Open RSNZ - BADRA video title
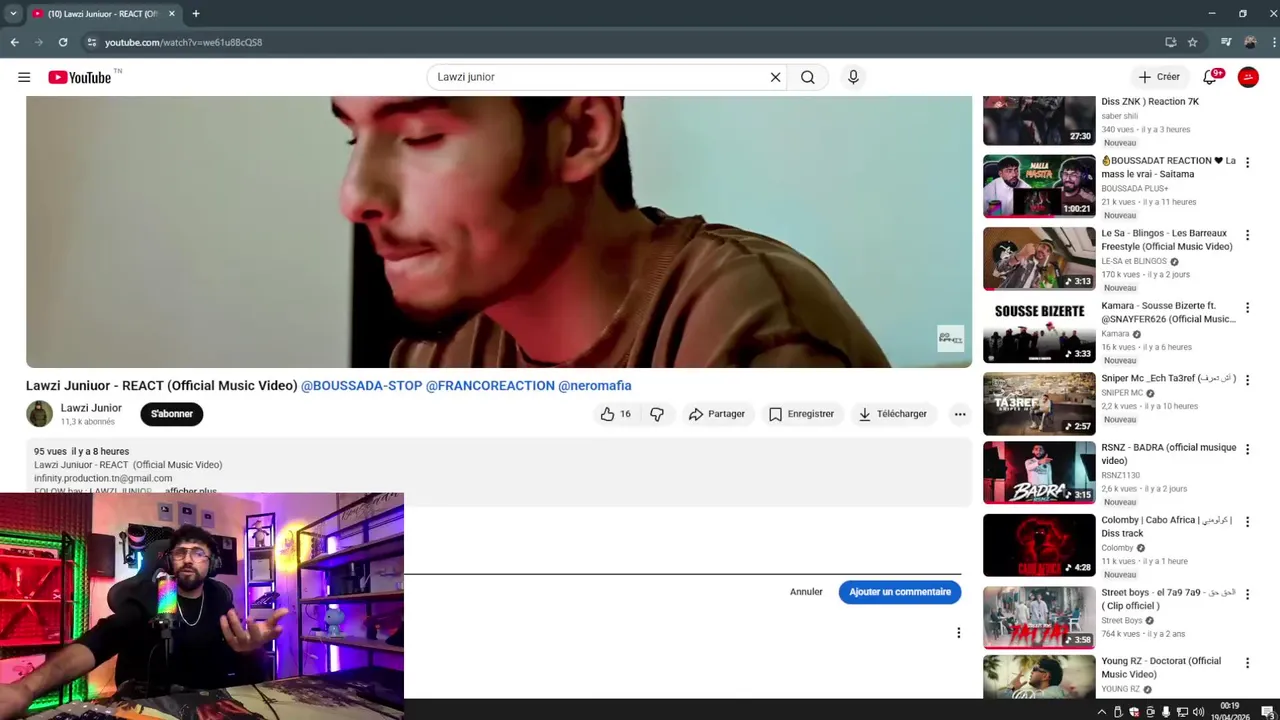This screenshot has width=1280, height=720. tap(1168, 454)
